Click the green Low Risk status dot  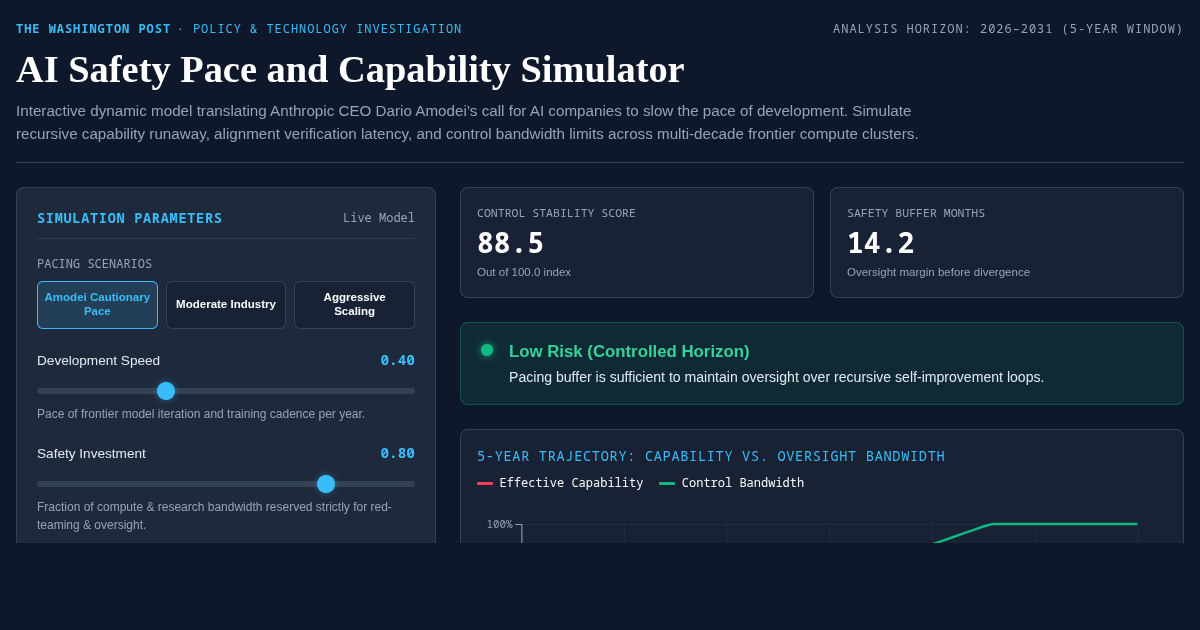click(487, 350)
